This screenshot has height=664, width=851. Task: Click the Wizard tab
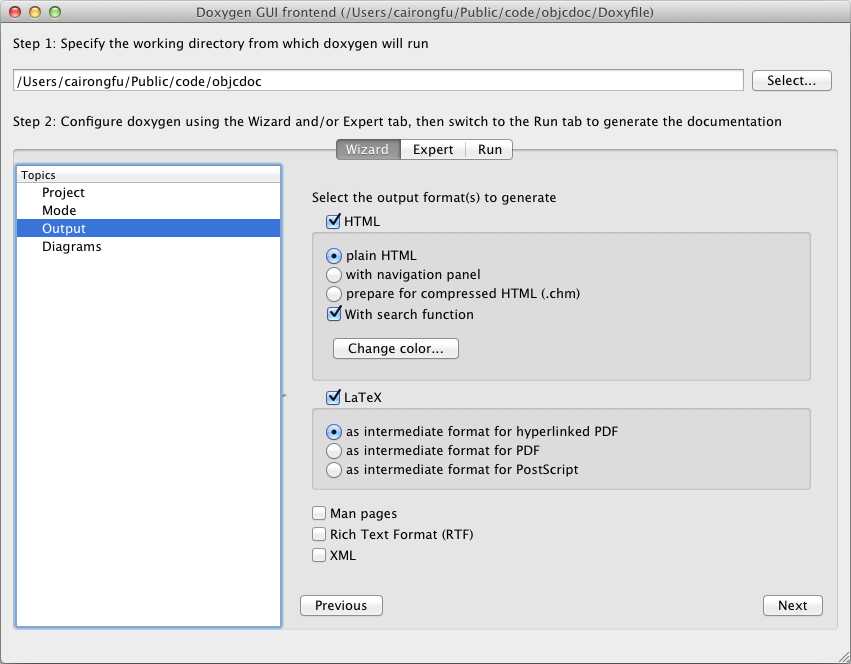point(367,149)
